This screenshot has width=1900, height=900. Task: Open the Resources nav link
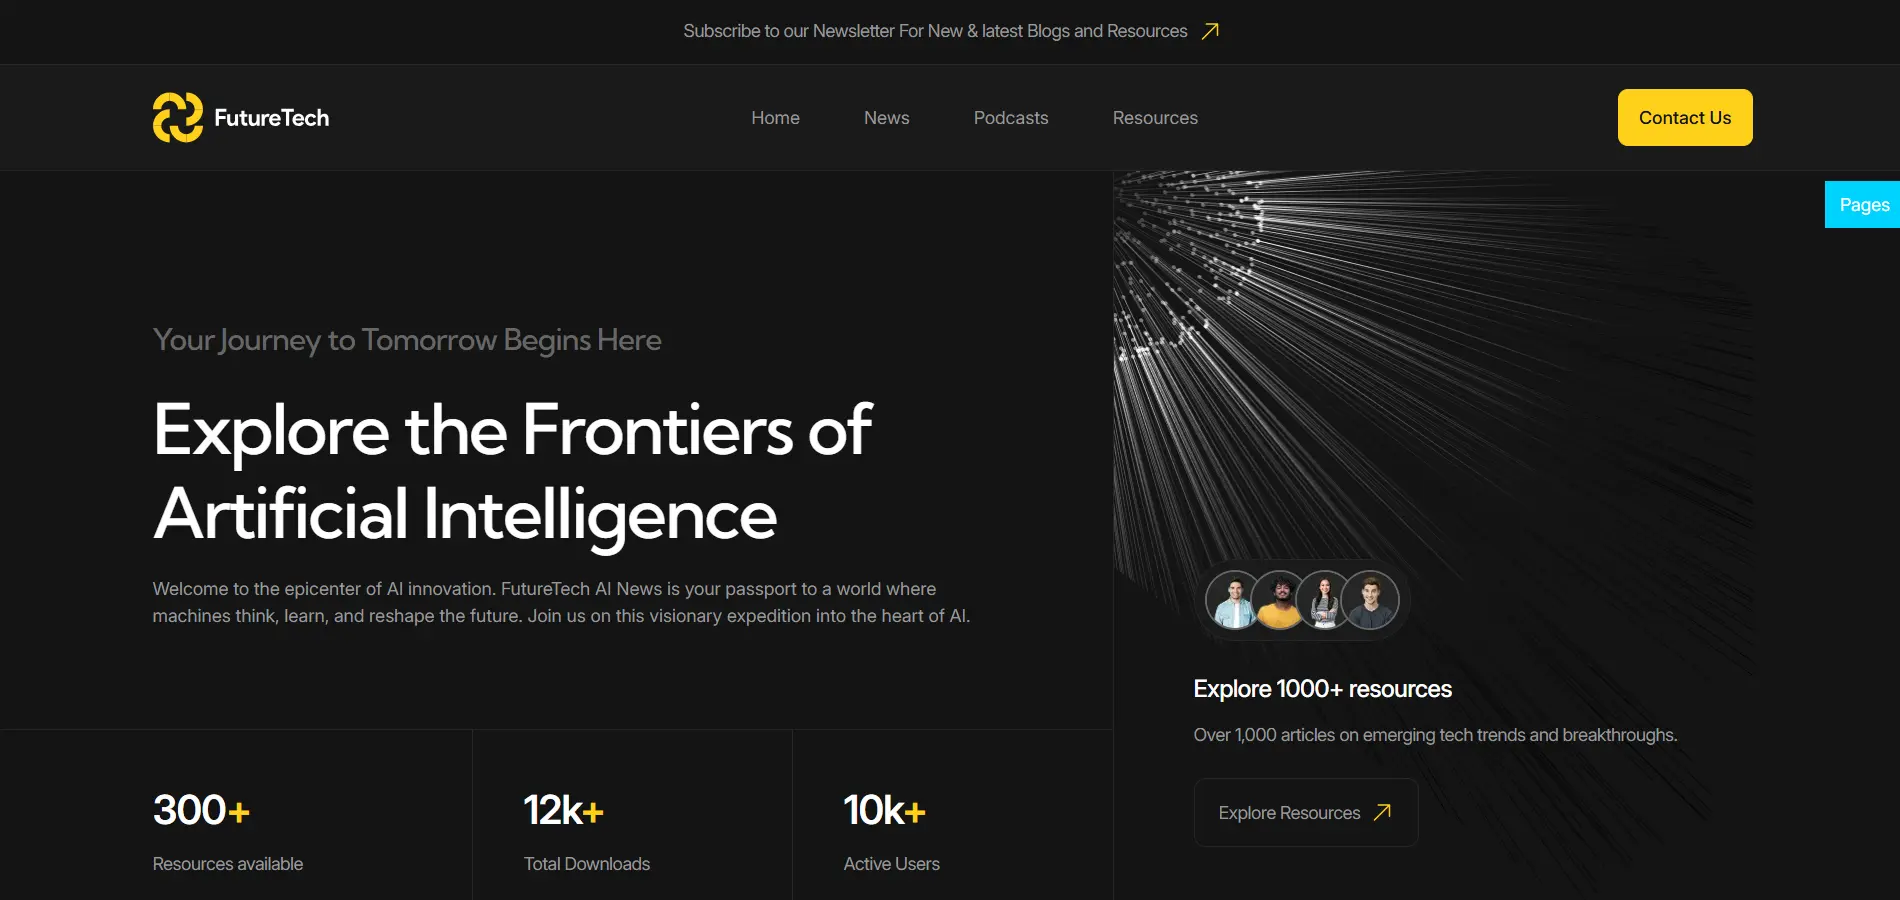click(x=1155, y=118)
